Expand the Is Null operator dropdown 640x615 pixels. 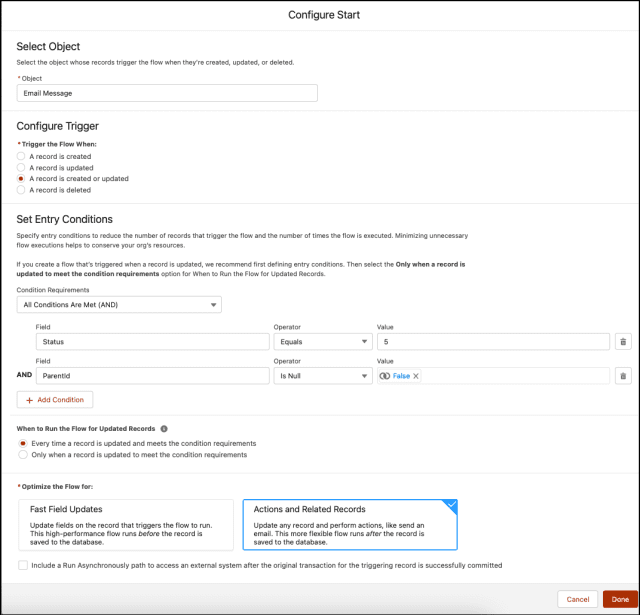320,376
